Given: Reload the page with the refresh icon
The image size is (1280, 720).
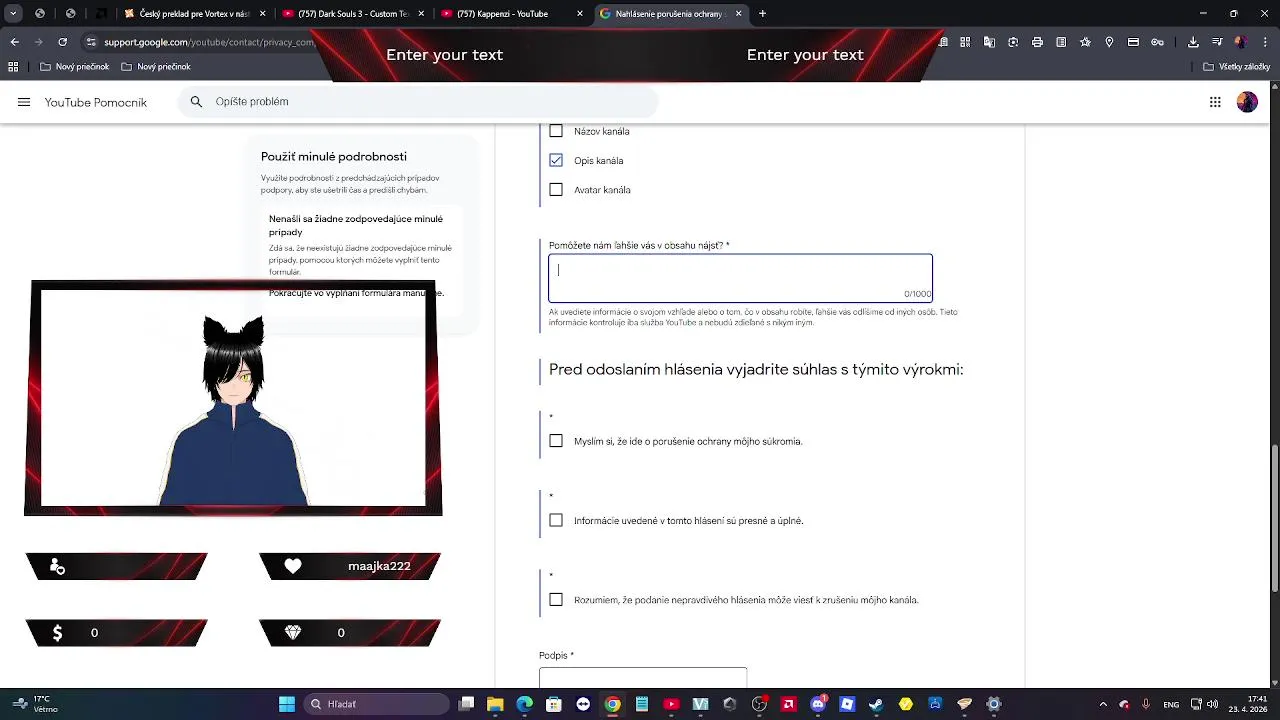Looking at the screenshot, I should click(x=62, y=42).
